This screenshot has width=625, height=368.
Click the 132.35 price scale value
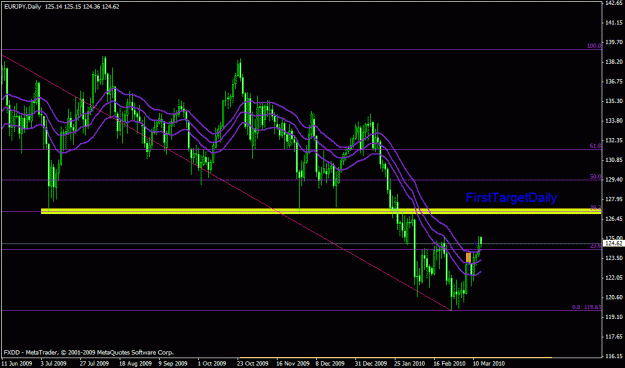click(x=614, y=140)
